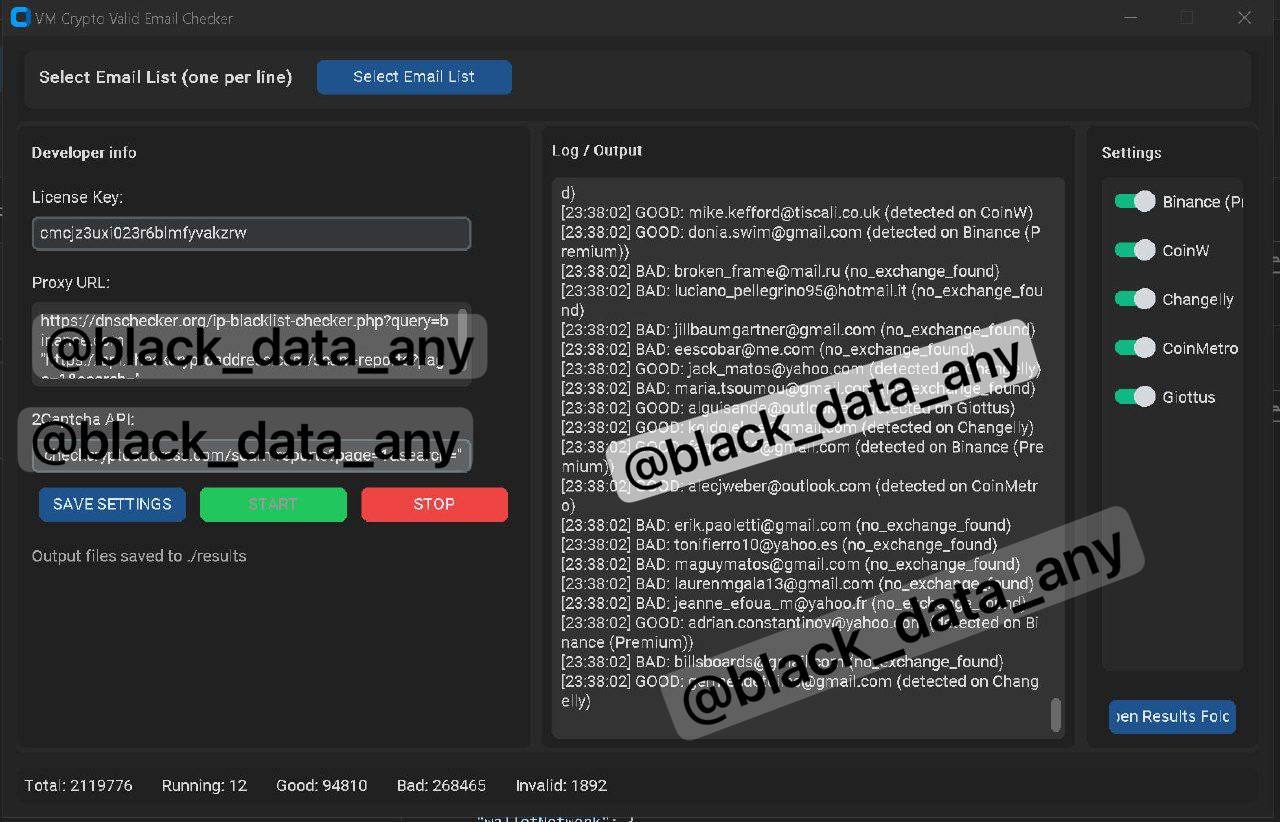1280x822 pixels.
Task: Switch off the CoinMetro toggle
Action: pos(1135,348)
